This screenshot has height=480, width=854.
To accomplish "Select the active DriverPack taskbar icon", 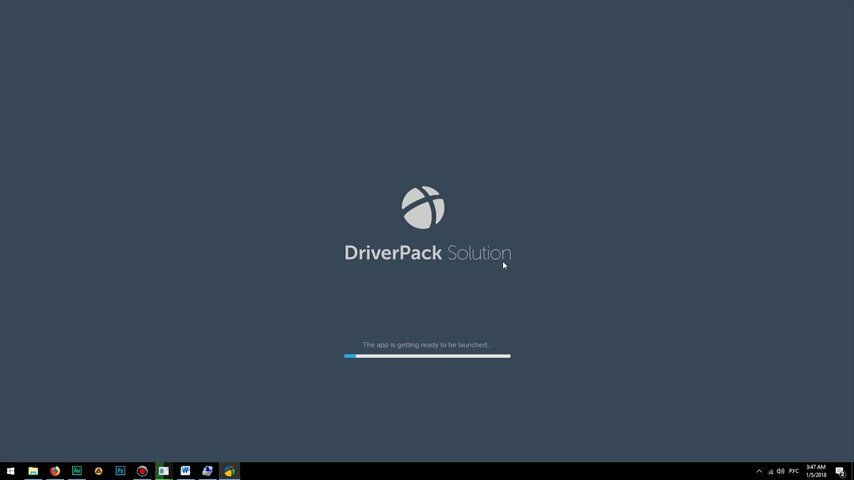I will 229,471.
